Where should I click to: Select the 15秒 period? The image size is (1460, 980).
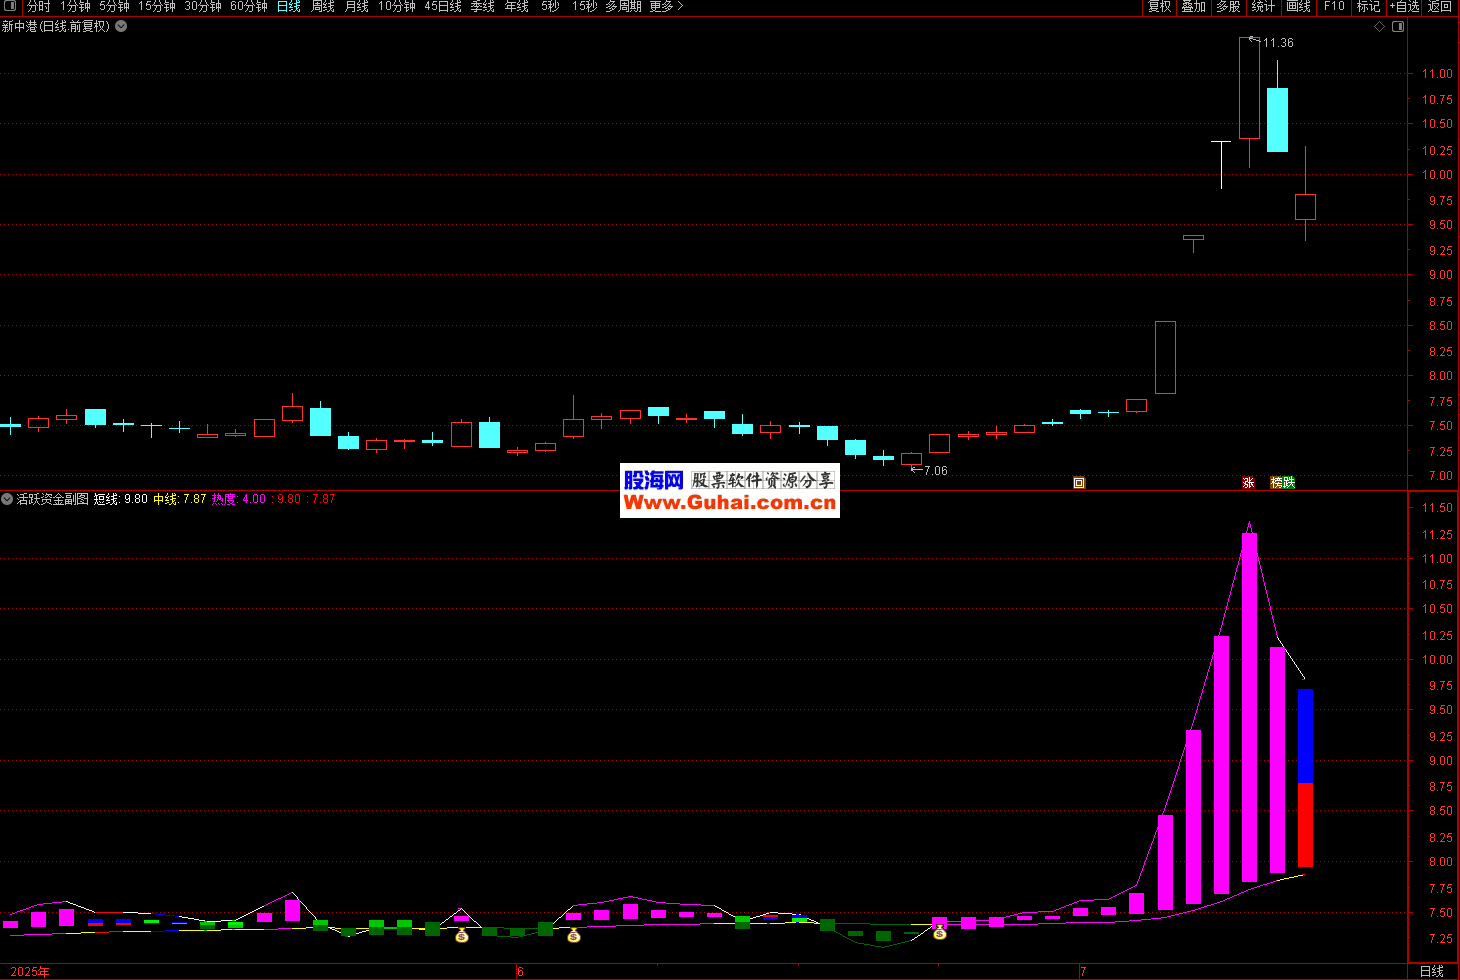point(585,7)
